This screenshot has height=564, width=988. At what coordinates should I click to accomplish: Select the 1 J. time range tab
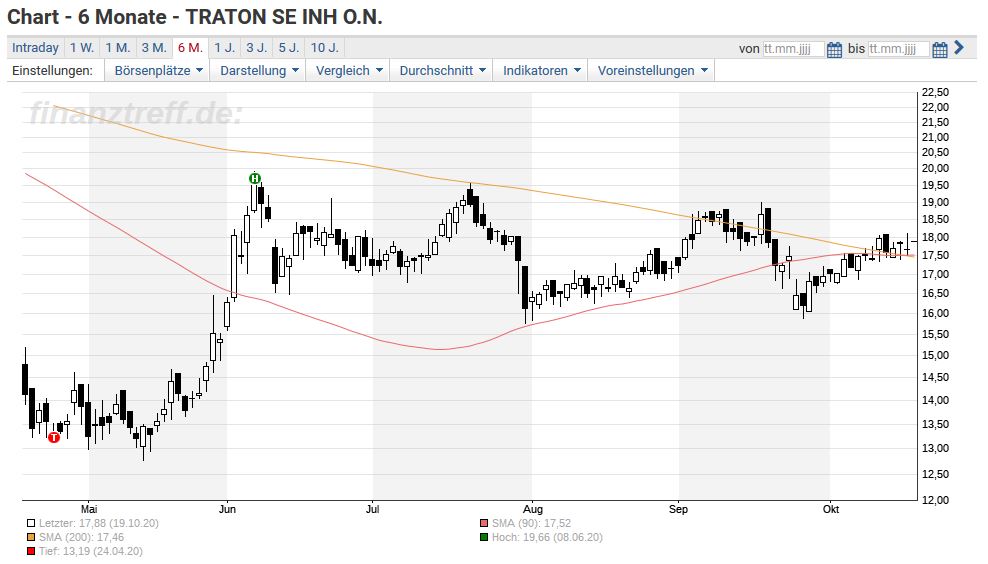click(224, 47)
